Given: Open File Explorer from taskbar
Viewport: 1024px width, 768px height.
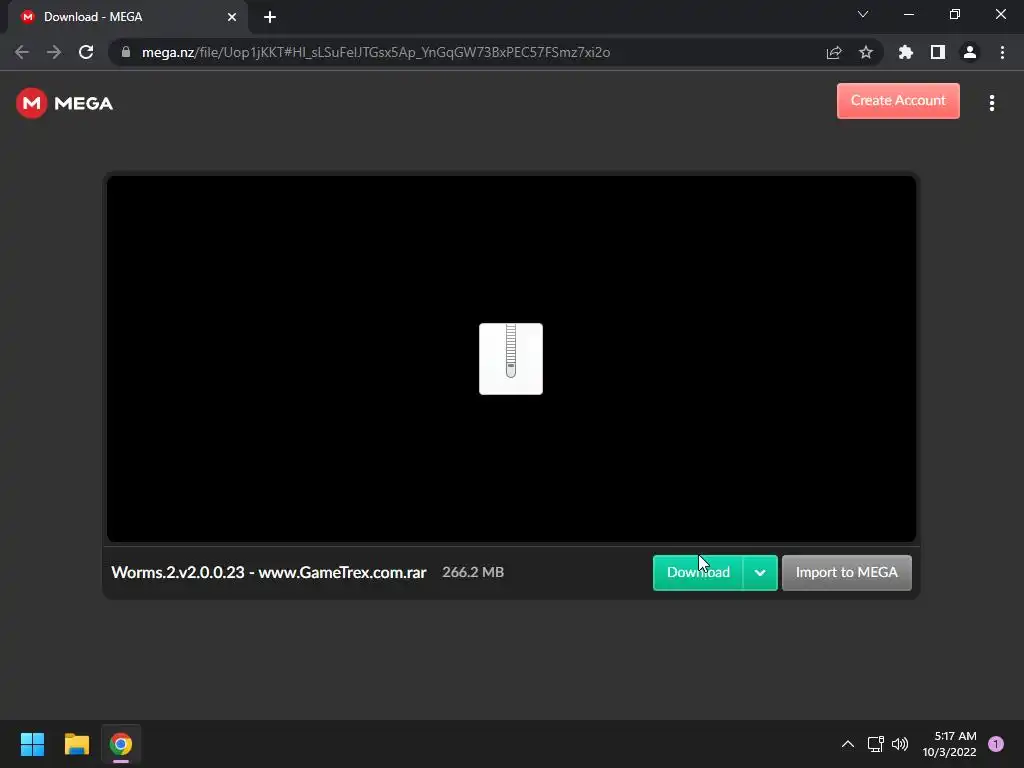Looking at the screenshot, I should [x=76, y=744].
